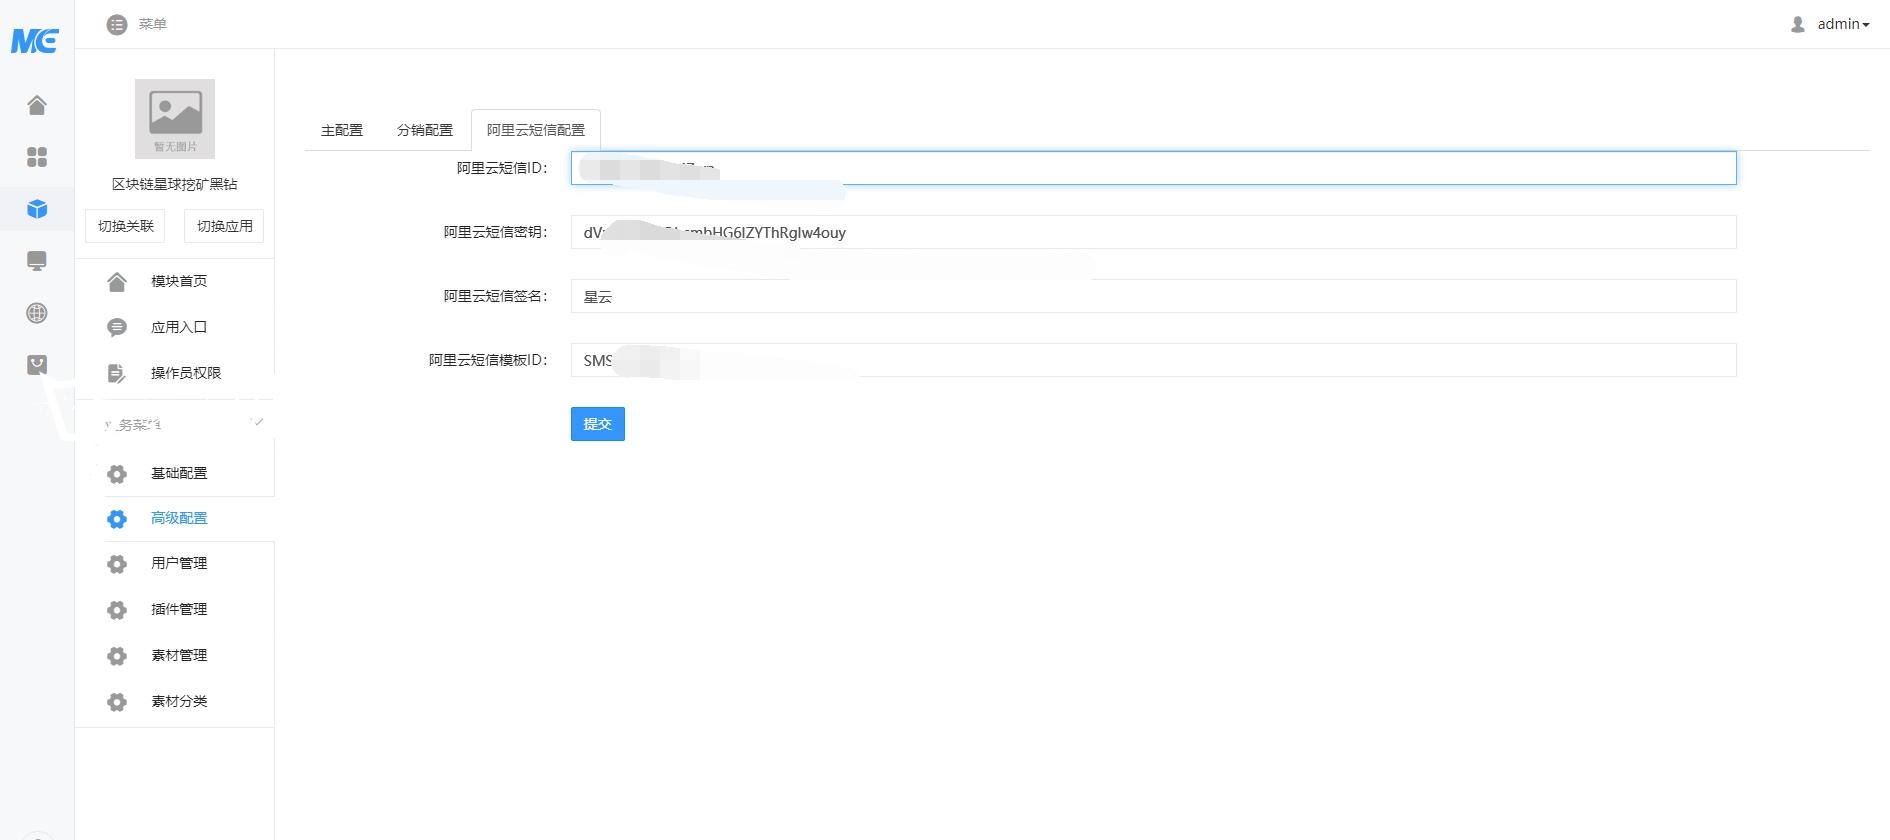Open the store bag icon in rail
The width and height of the screenshot is (1890, 840).
click(37, 365)
